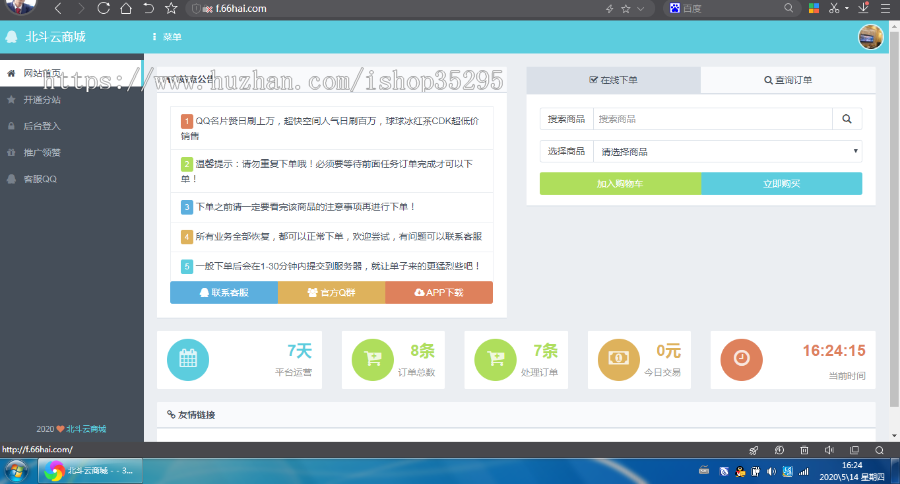This screenshot has height=484, width=900.
Task: Open the colorful grid apps icon
Action: click(814, 8)
